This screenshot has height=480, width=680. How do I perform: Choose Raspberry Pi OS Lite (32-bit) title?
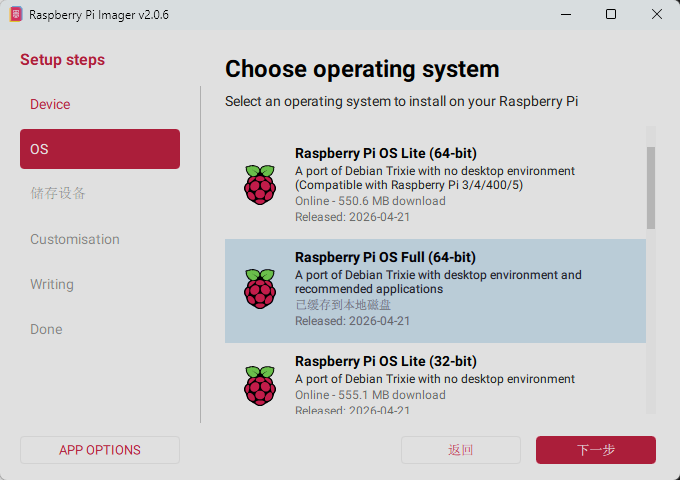pyautogui.click(x=386, y=361)
